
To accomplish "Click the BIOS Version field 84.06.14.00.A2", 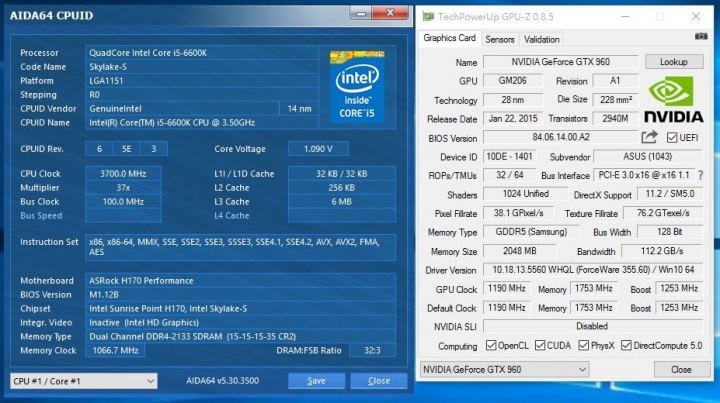I will tap(560, 137).
